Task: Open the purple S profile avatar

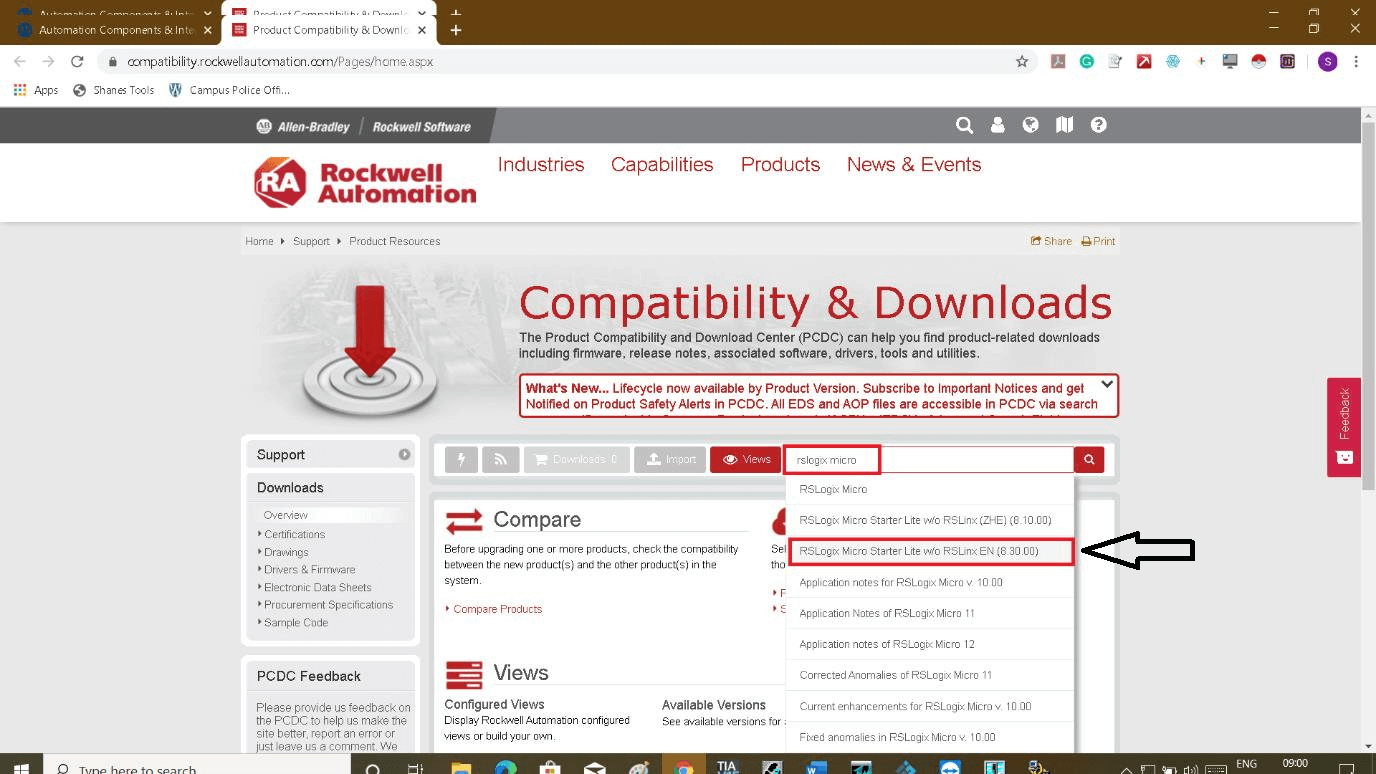Action: tap(1328, 61)
